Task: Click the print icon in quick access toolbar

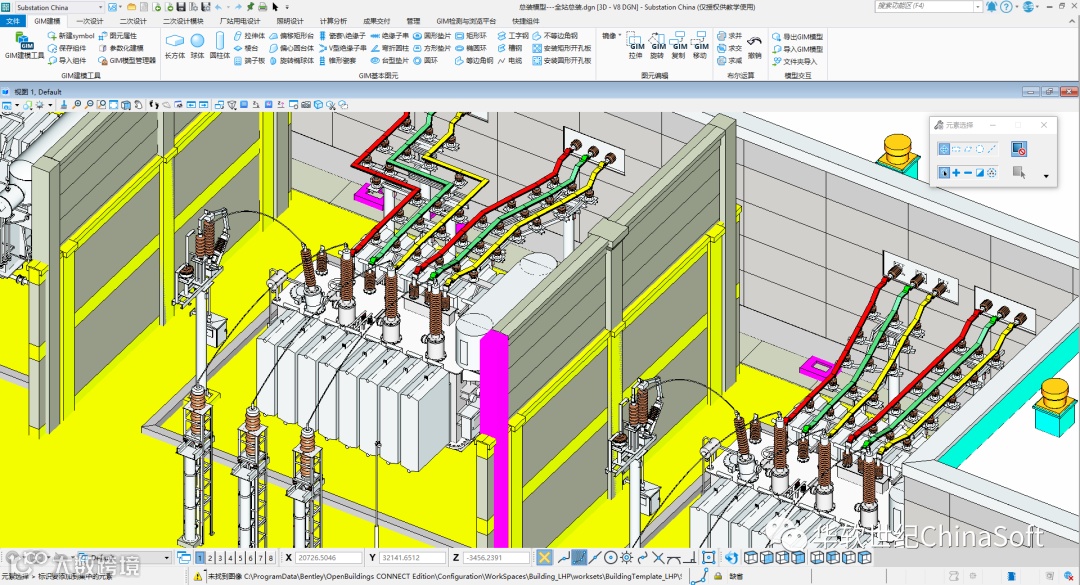Action: (263, 7)
